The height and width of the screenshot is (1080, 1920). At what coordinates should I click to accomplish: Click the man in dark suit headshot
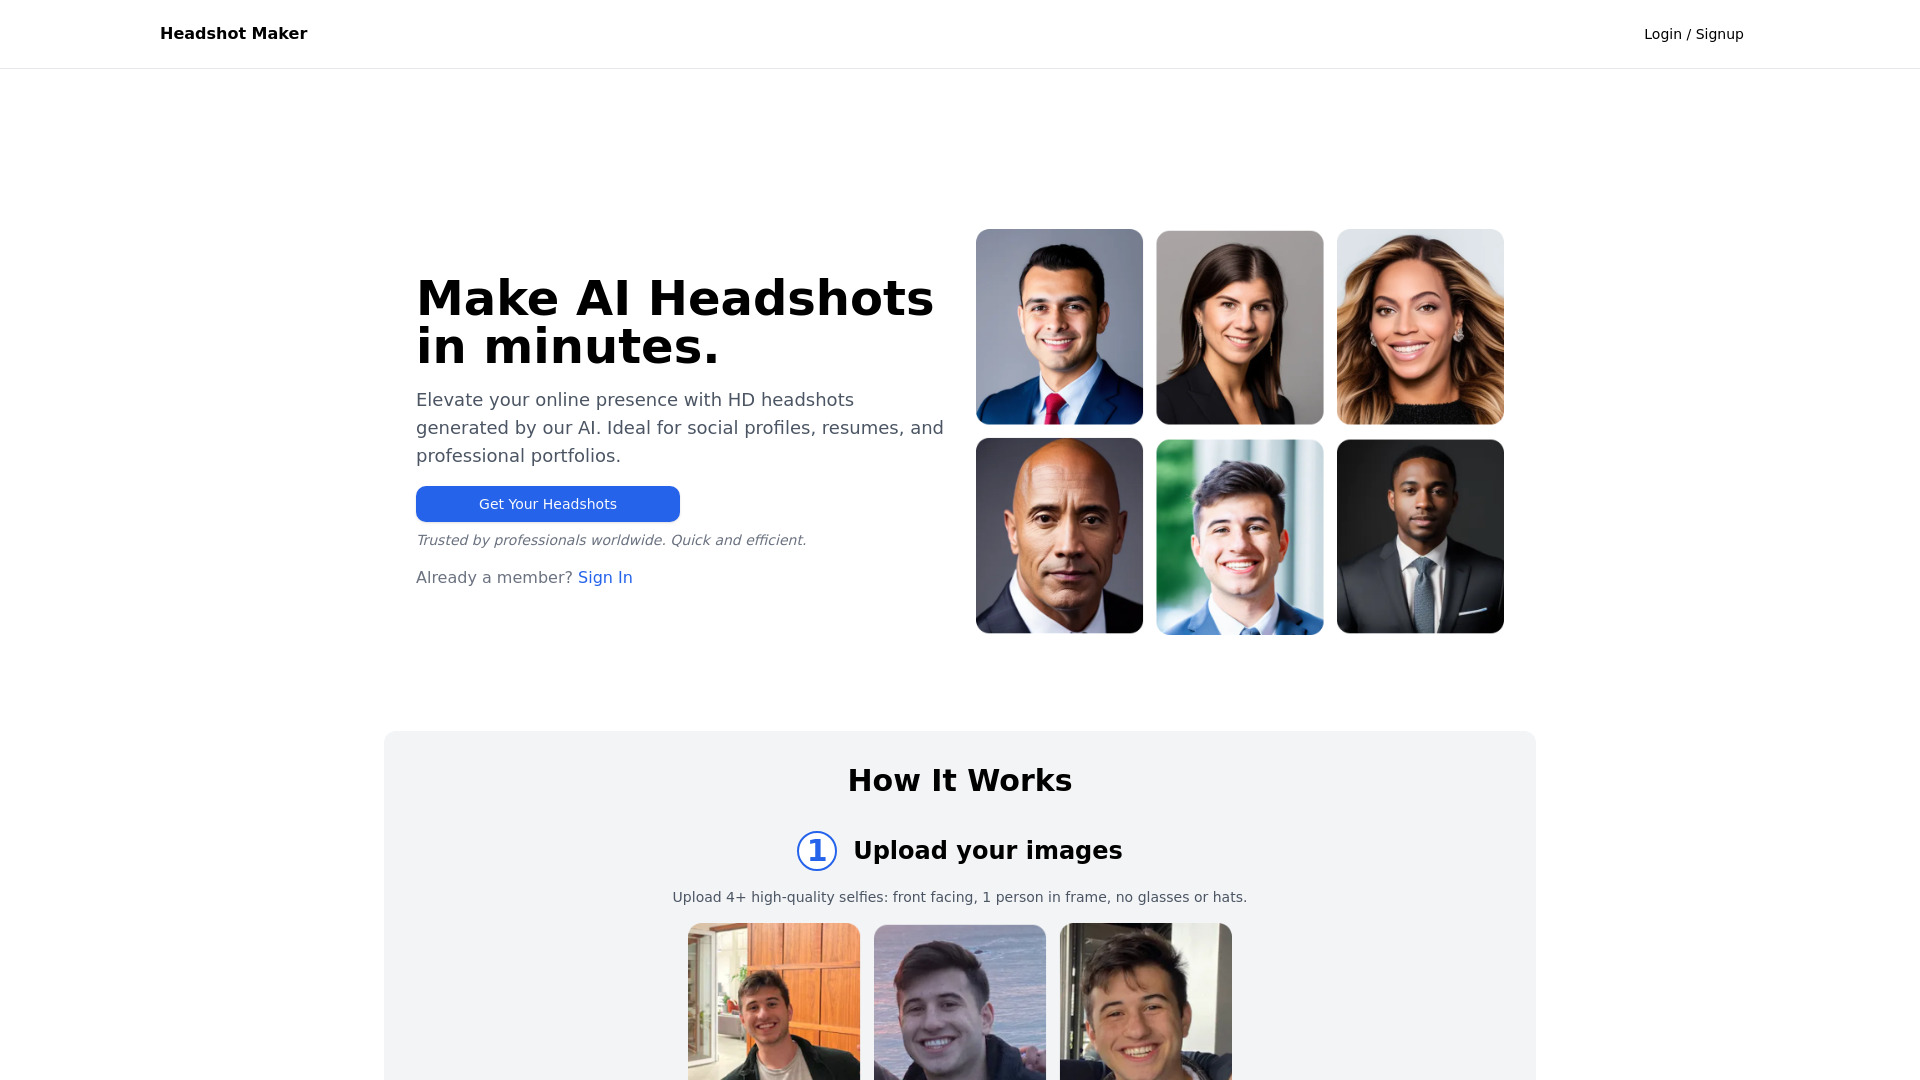(x=1420, y=535)
